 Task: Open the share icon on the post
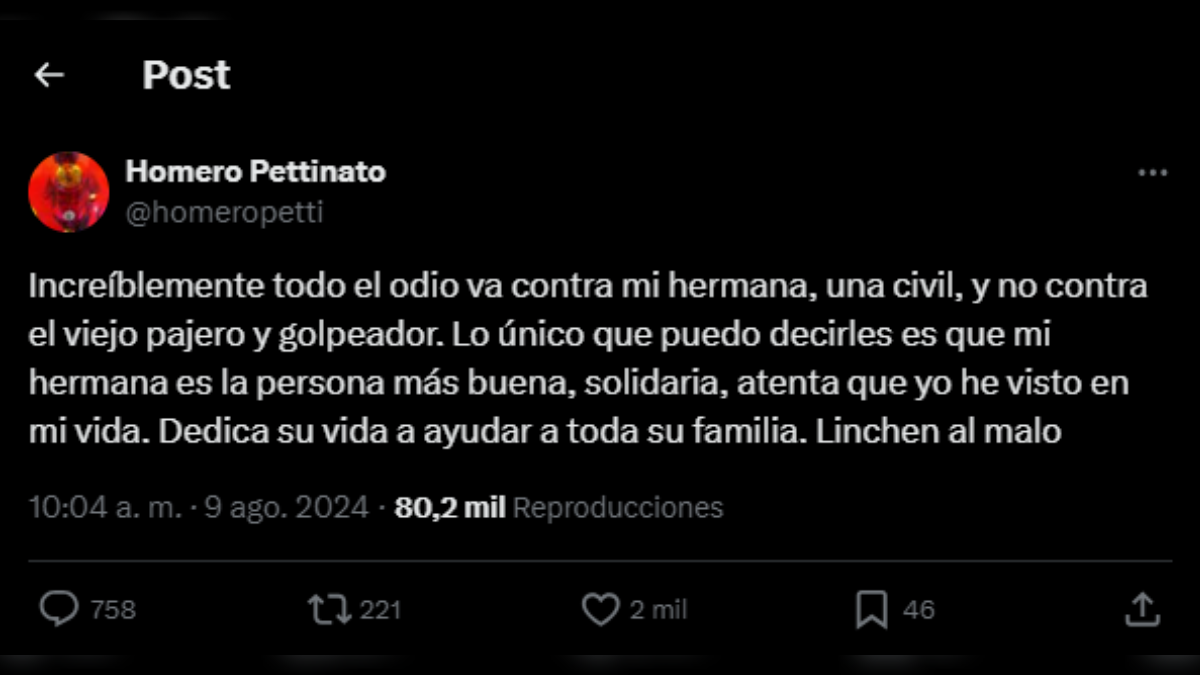pyautogui.click(x=1143, y=607)
